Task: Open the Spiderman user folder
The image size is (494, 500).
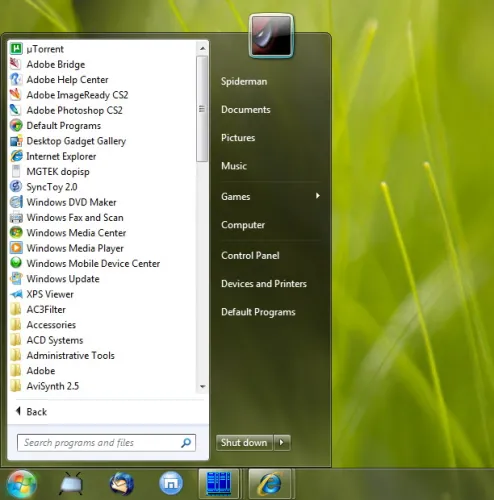Action: pos(244,81)
